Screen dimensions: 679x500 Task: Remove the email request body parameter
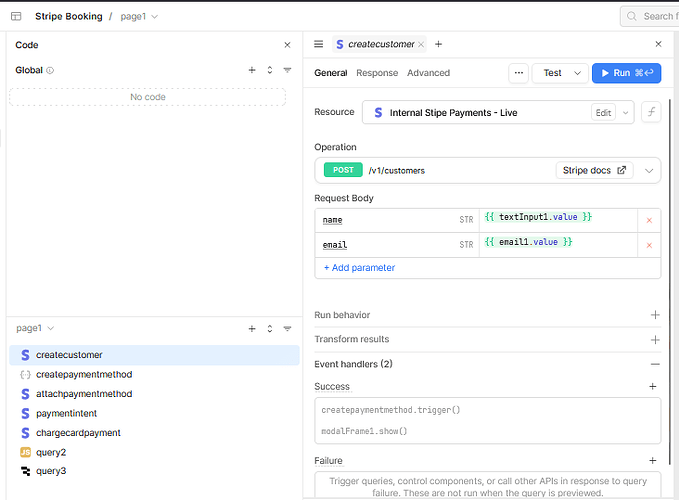pos(649,245)
